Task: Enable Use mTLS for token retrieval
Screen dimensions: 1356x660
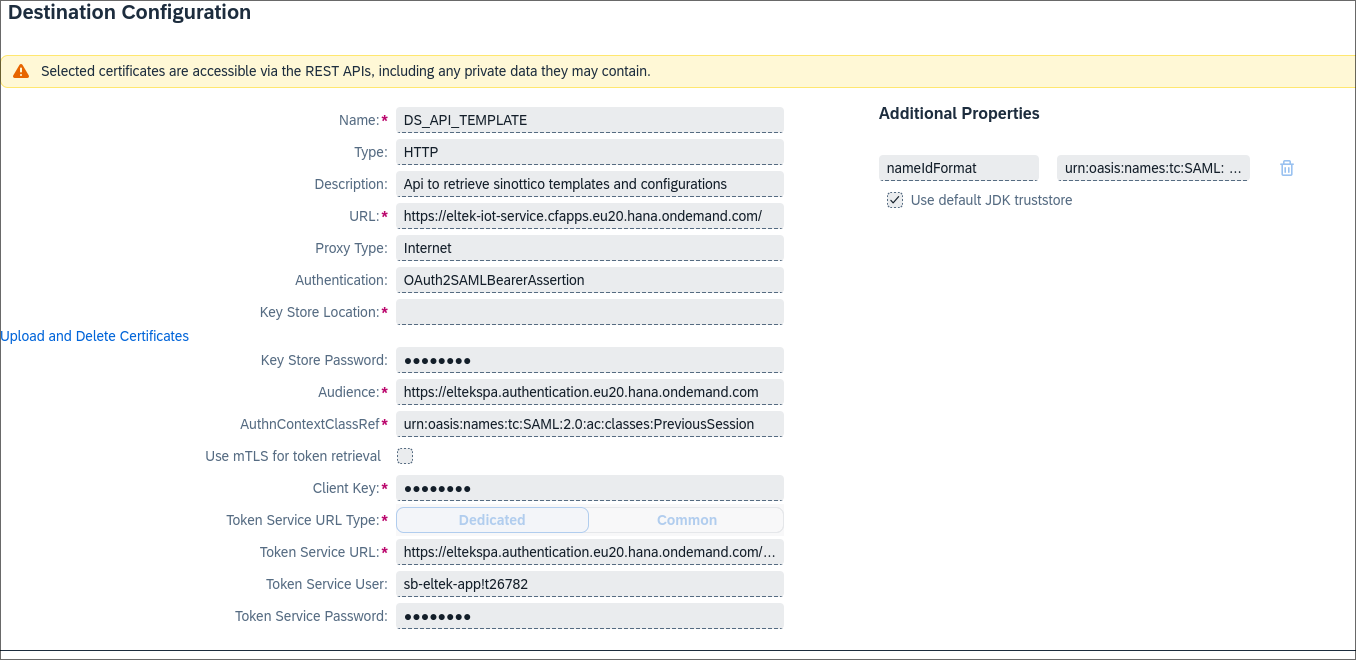Action: tap(405, 456)
